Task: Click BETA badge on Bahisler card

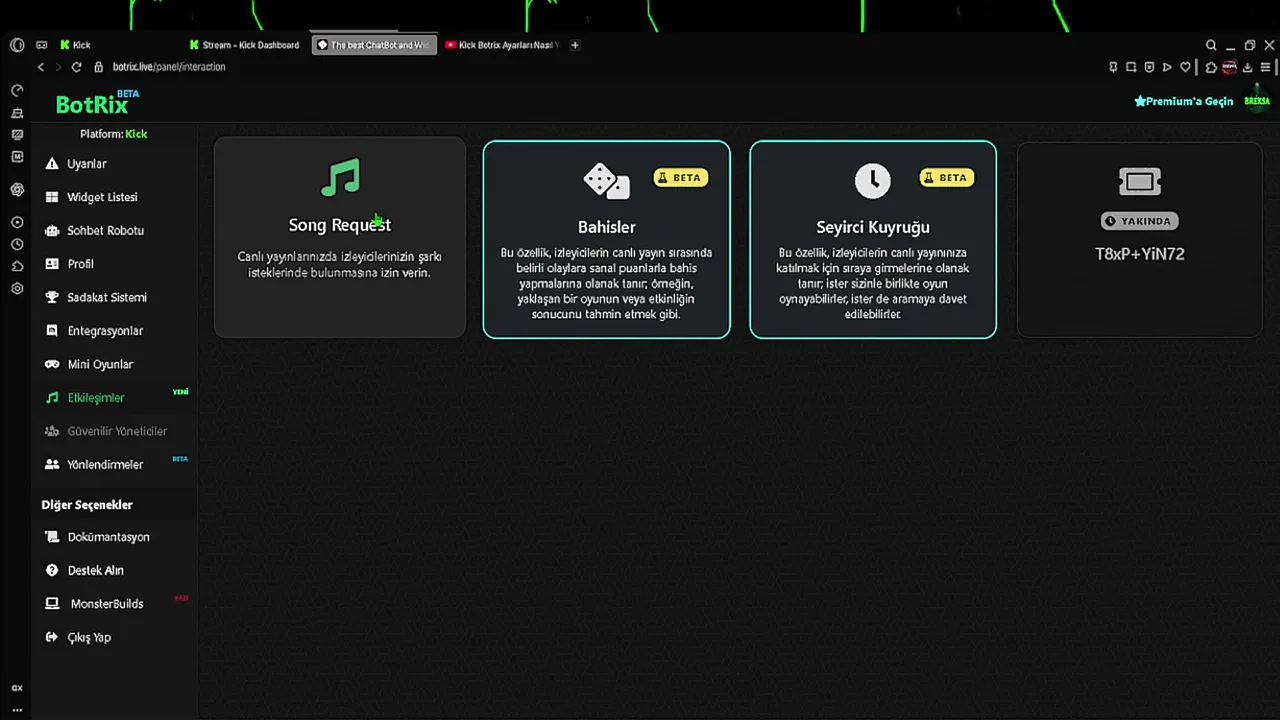Action: click(681, 177)
